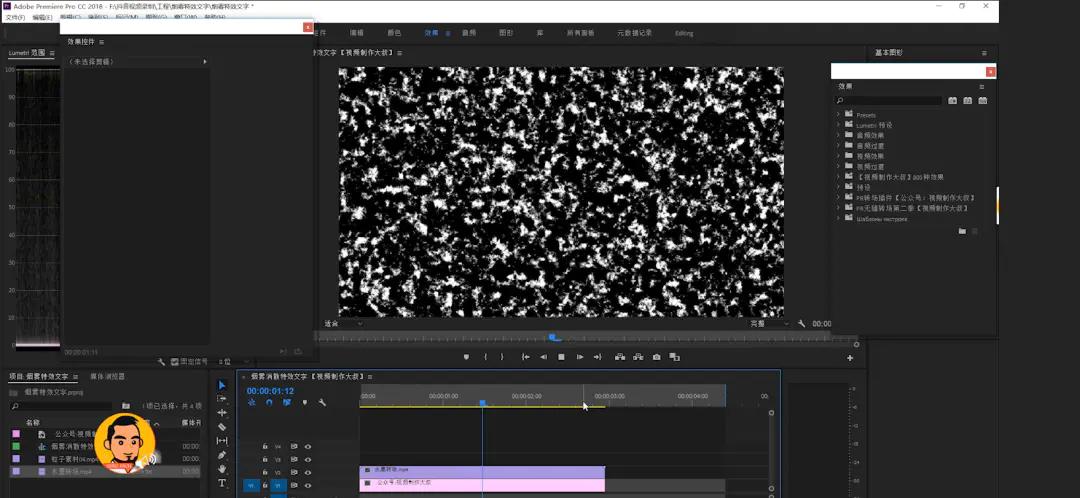
Task: Toggle V2 track eye visibility
Action: pos(308,473)
